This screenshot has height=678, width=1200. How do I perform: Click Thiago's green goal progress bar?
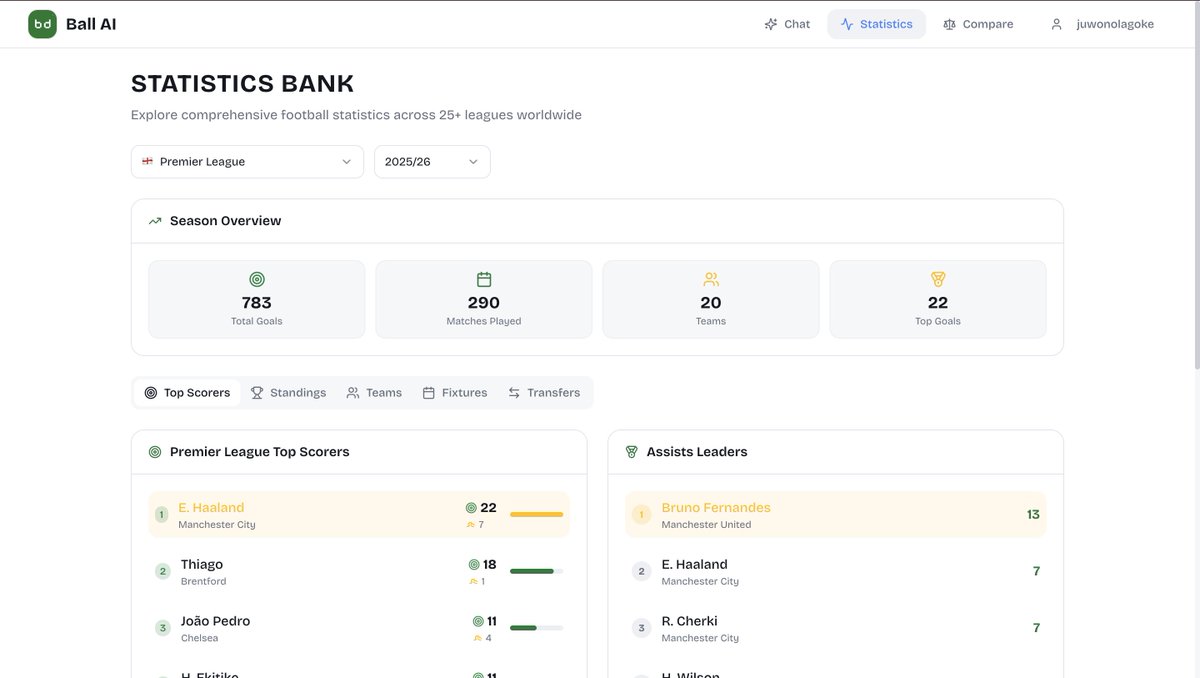[536, 571]
